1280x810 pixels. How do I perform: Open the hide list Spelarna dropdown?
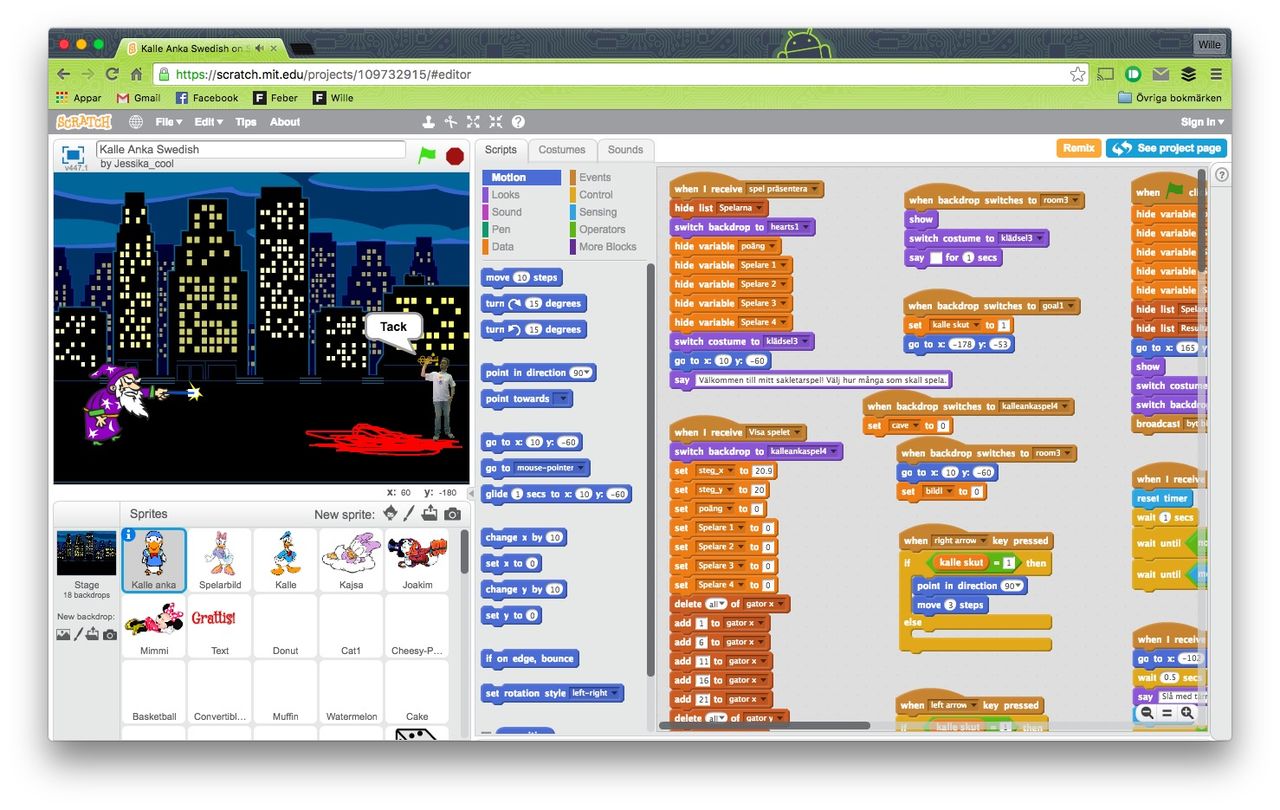pos(741,208)
